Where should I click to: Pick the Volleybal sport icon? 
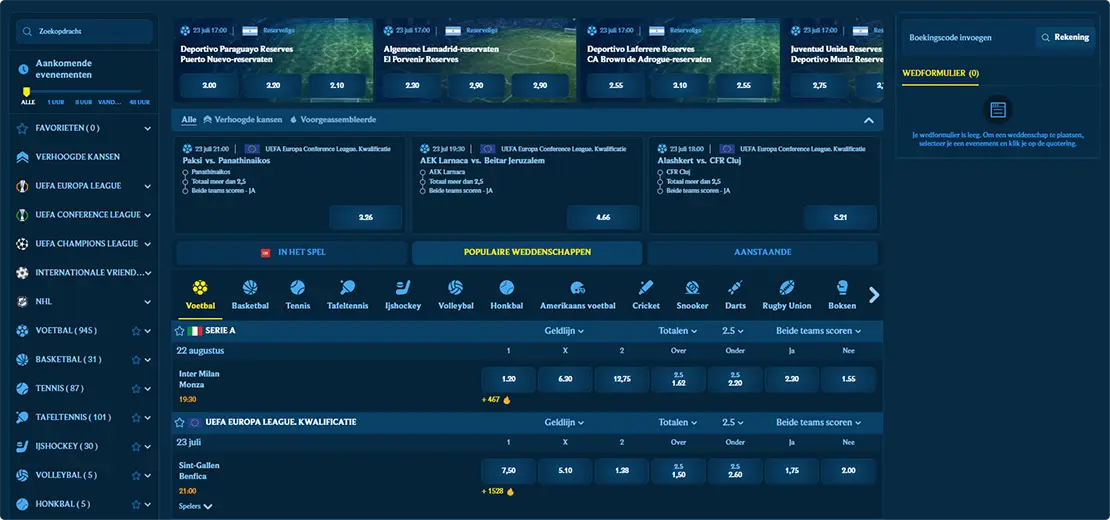455,295
